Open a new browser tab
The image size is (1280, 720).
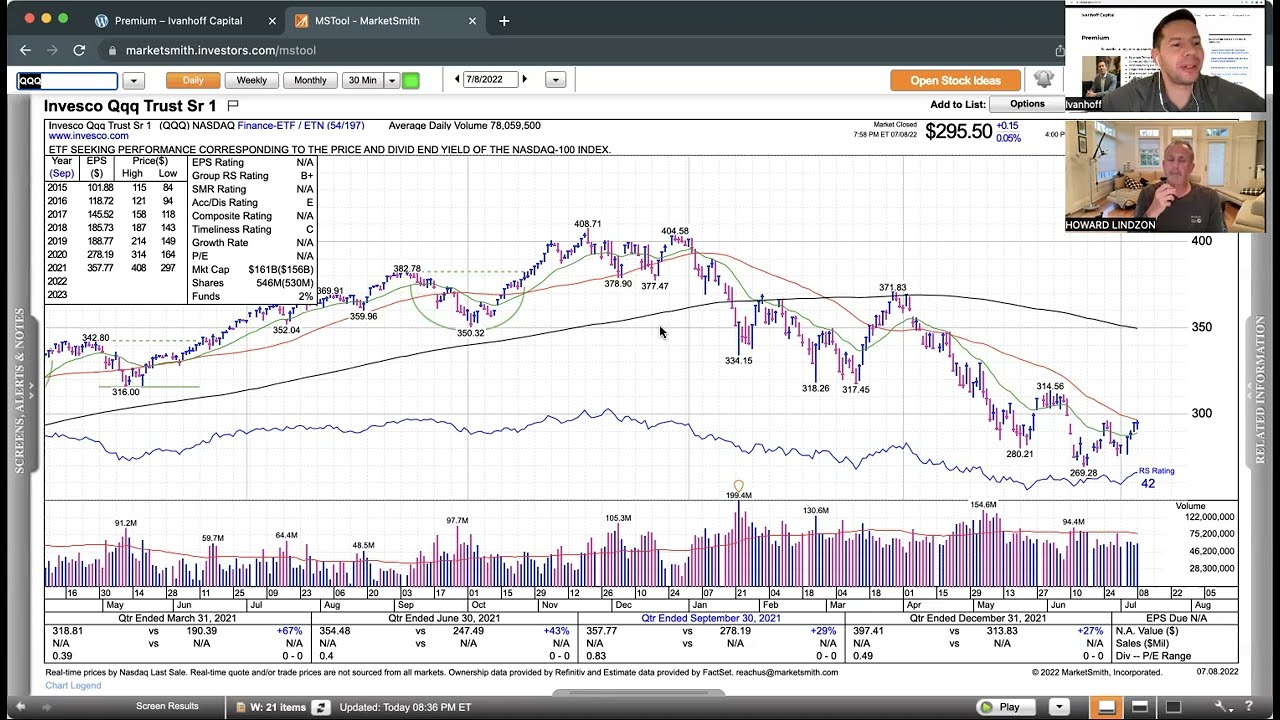pyautogui.click(x=504, y=20)
